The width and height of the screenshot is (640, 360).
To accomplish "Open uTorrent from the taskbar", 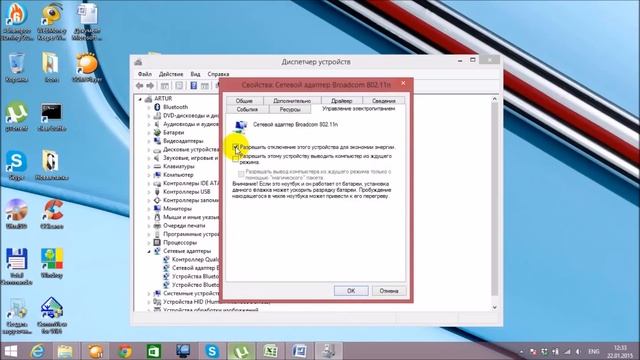I will (241, 351).
